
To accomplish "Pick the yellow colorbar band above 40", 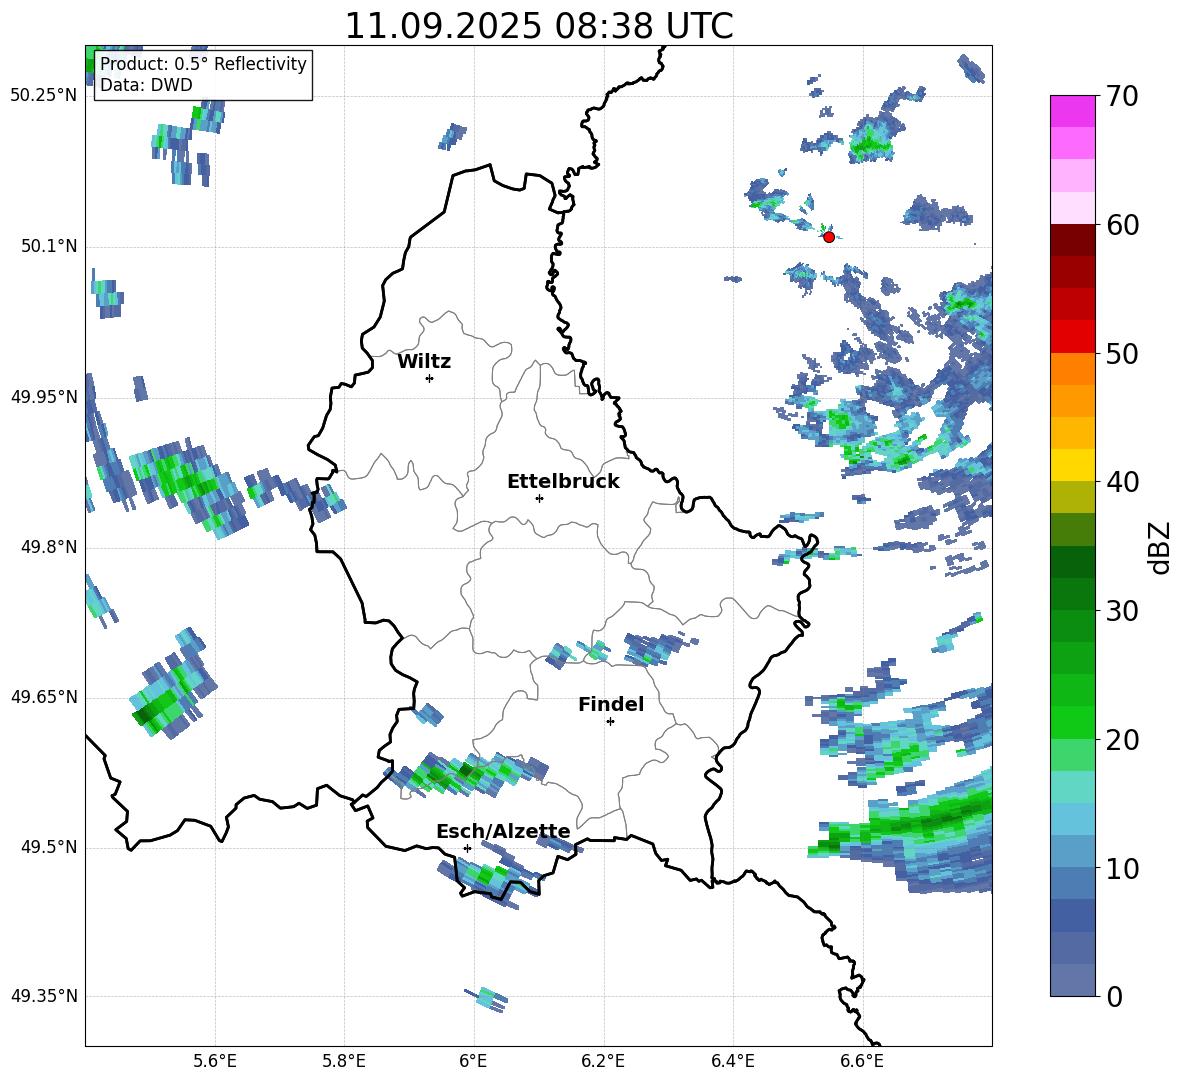I will click(1072, 466).
